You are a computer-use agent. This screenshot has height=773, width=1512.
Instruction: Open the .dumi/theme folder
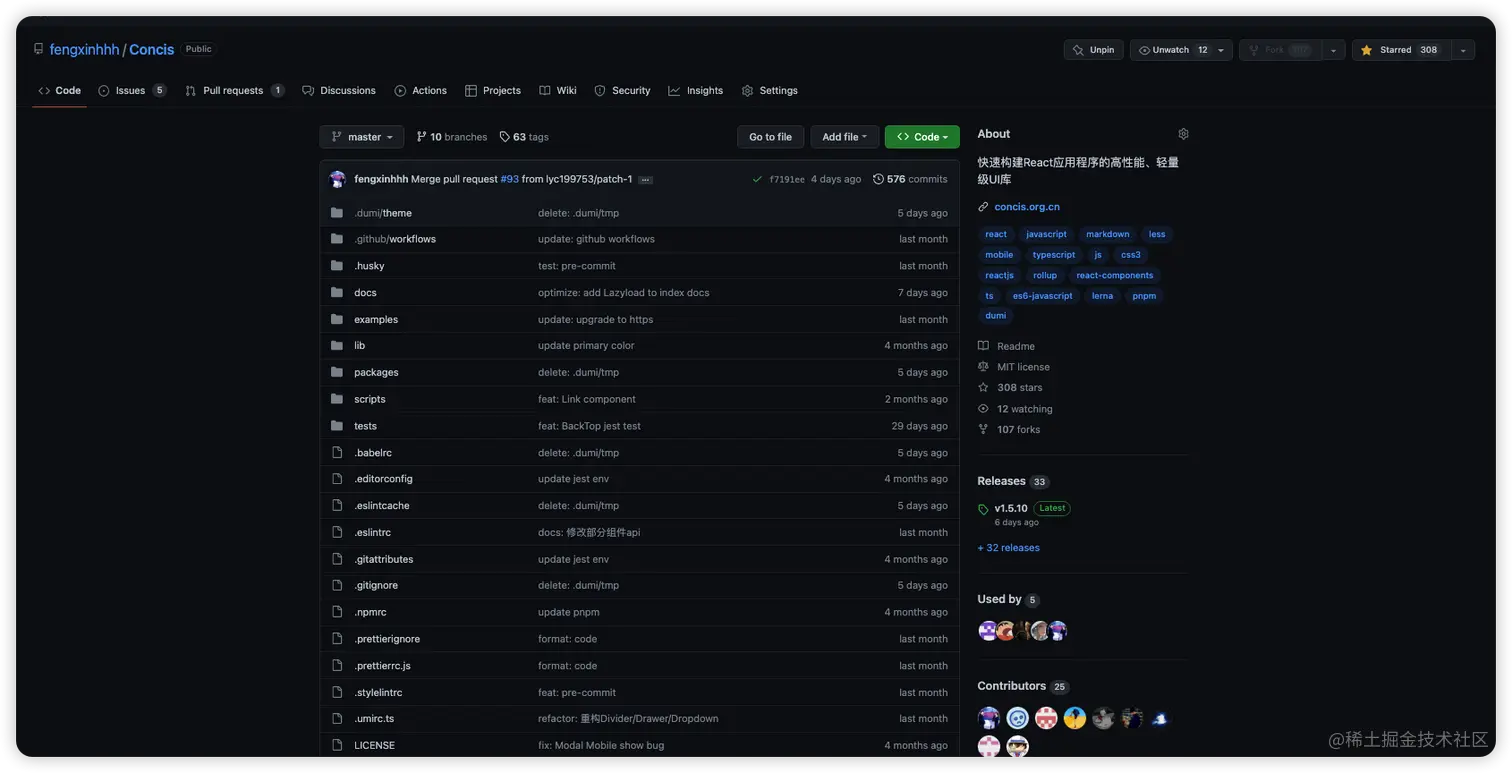coord(383,213)
